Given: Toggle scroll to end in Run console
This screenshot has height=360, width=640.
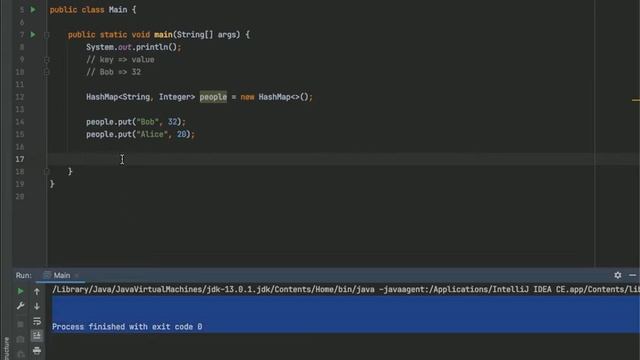Looking at the screenshot, I should [x=37, y=336].
